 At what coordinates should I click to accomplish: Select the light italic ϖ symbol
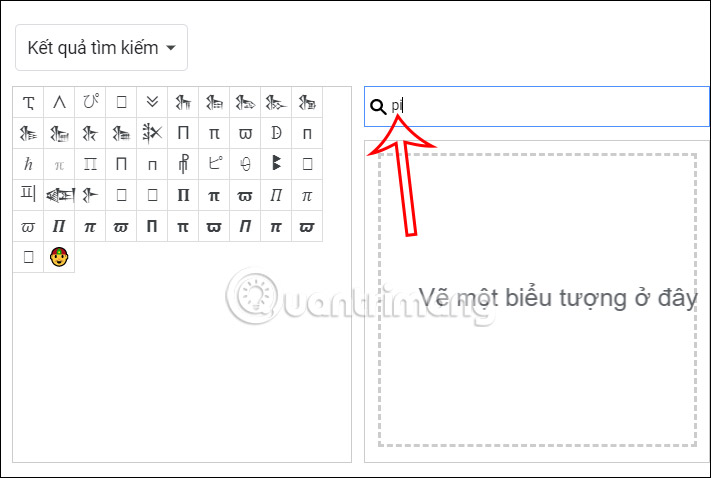coord(28,226)
